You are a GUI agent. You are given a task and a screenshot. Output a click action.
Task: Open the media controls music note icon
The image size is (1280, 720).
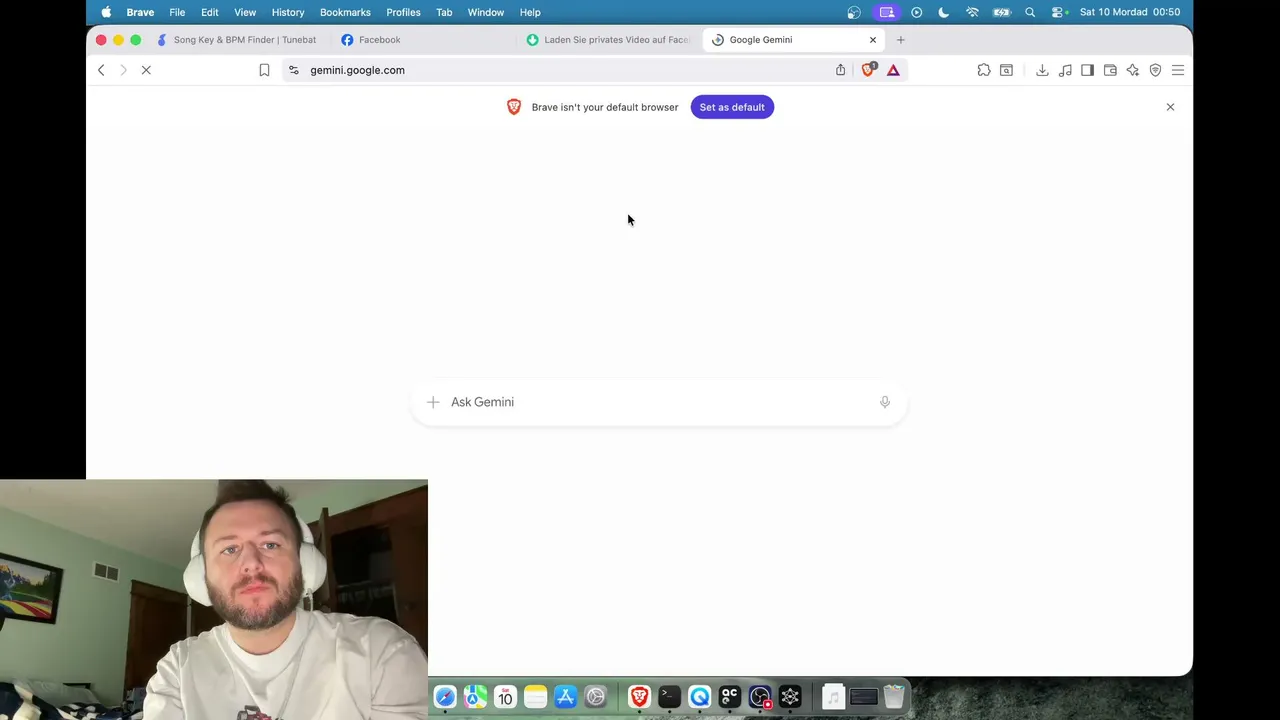point(1065,70)
